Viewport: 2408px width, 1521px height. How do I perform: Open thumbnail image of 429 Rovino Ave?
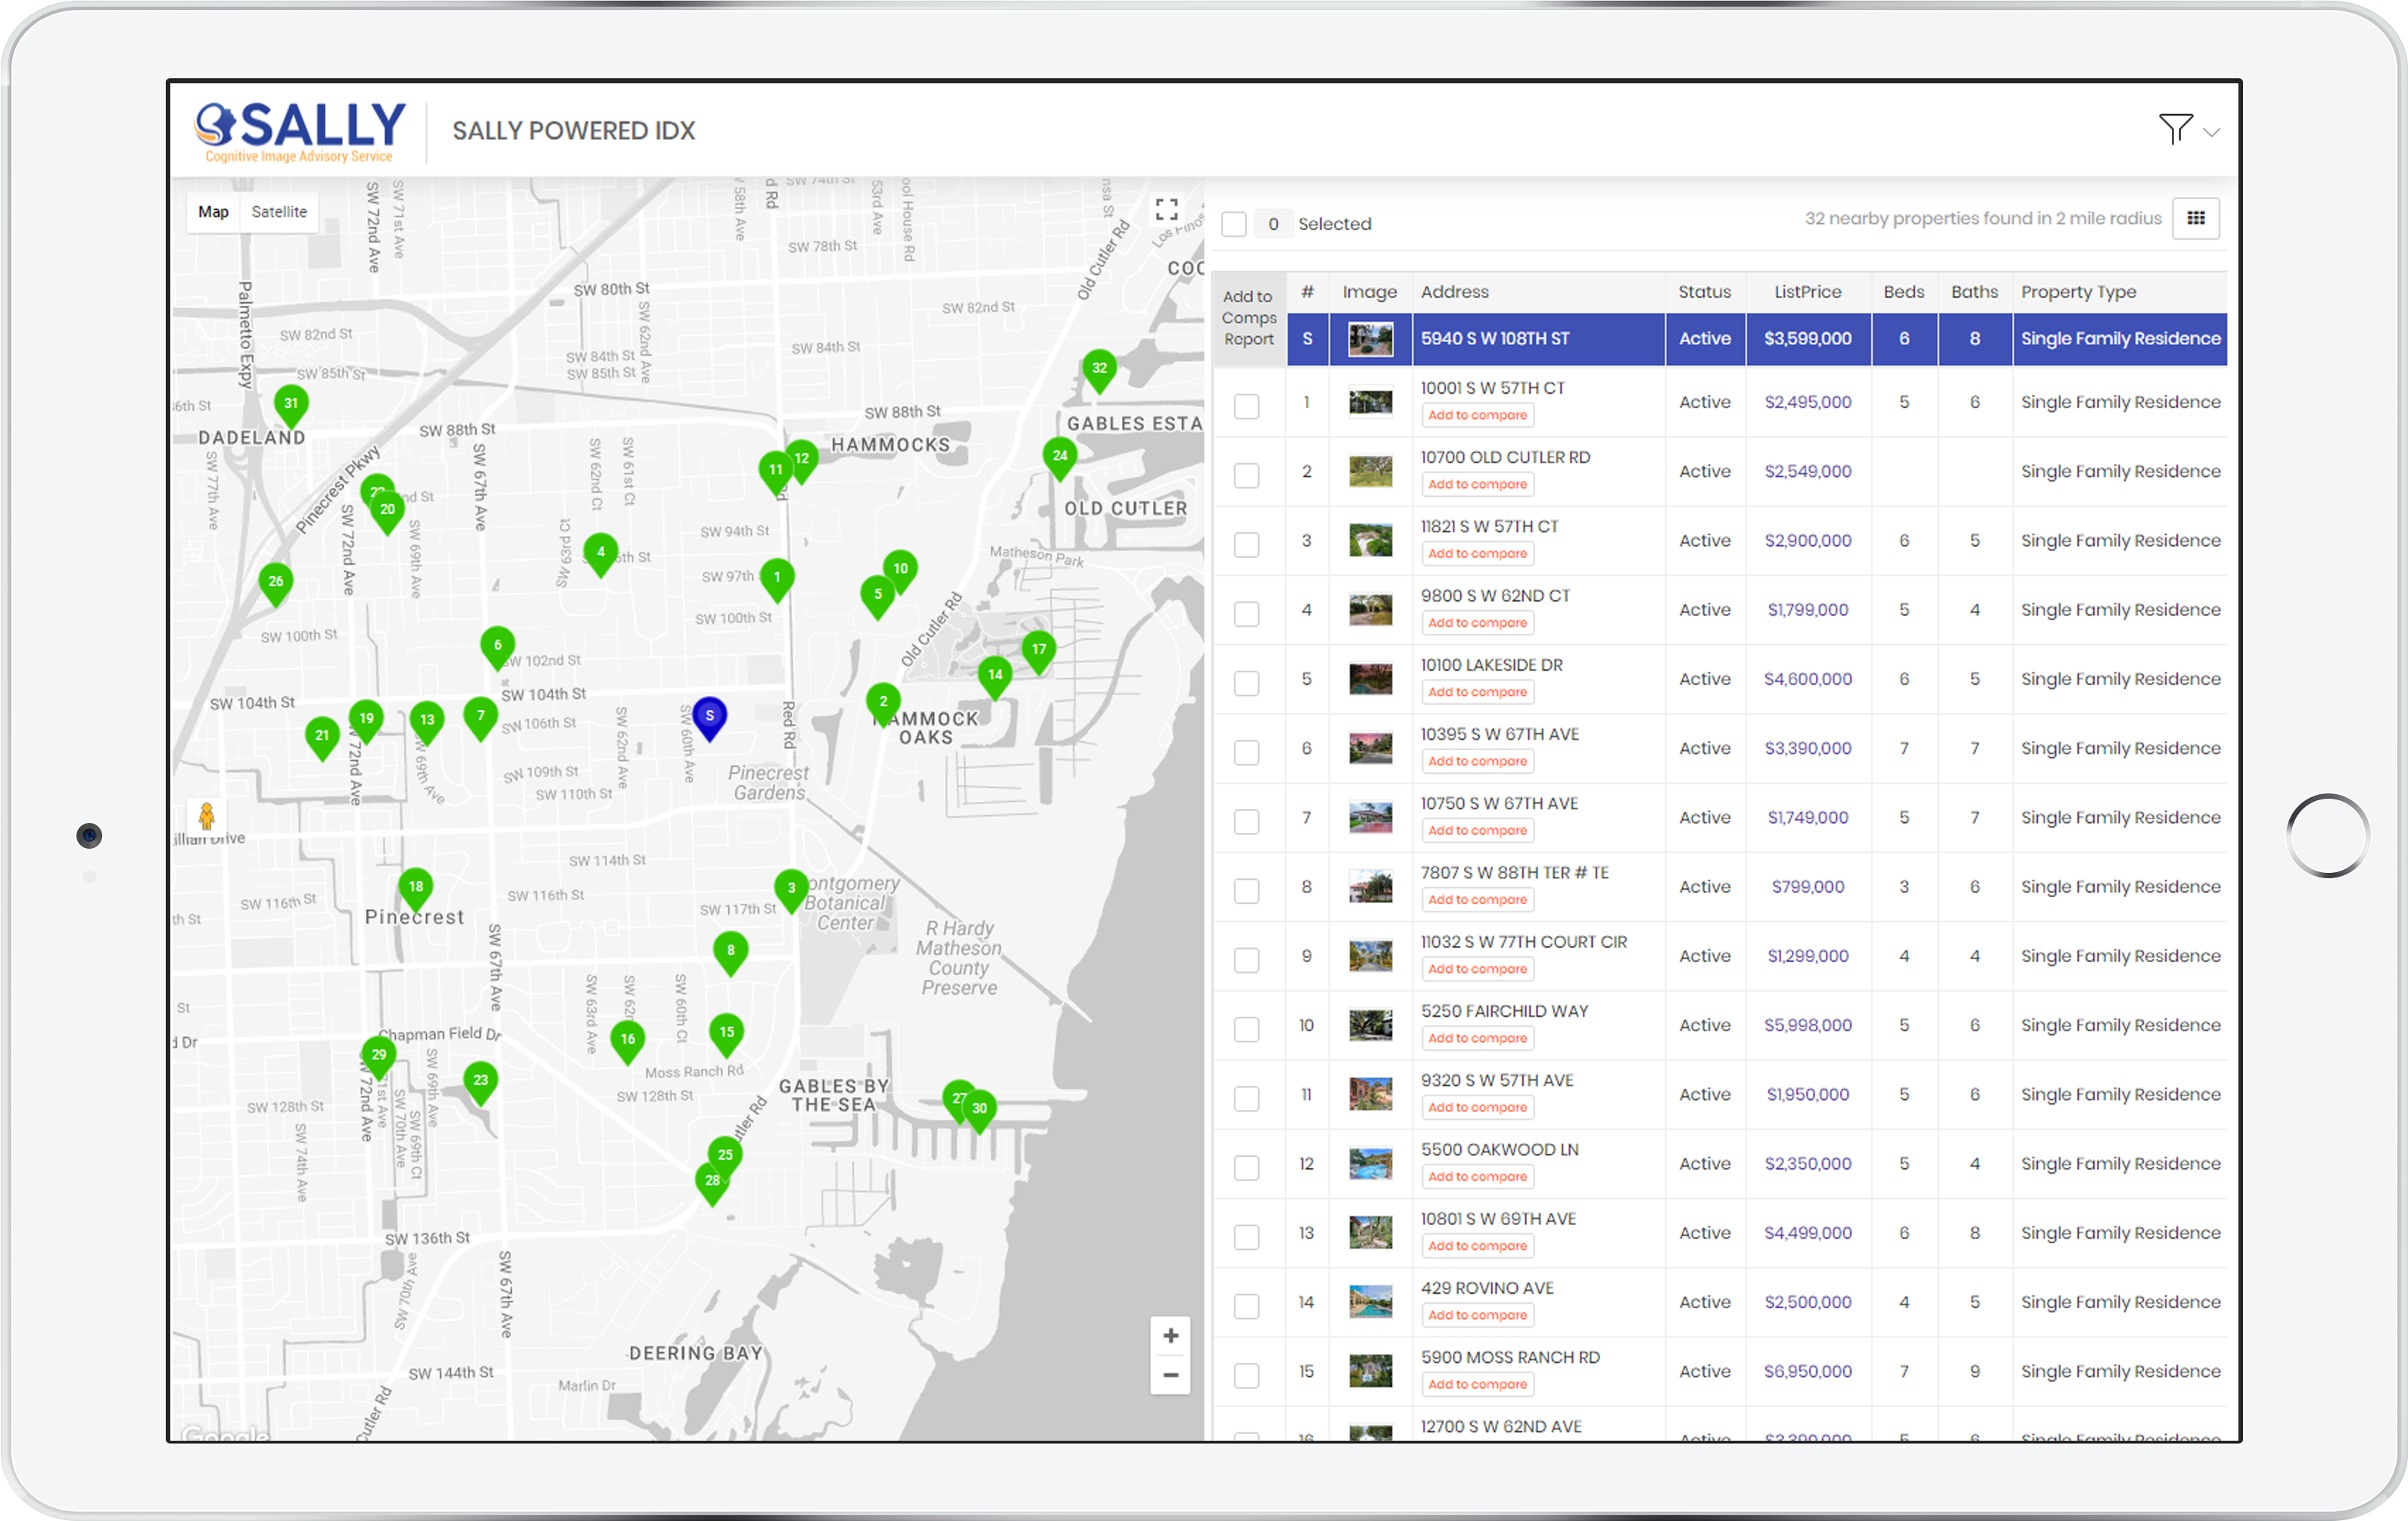[x=1370, y=1302]
